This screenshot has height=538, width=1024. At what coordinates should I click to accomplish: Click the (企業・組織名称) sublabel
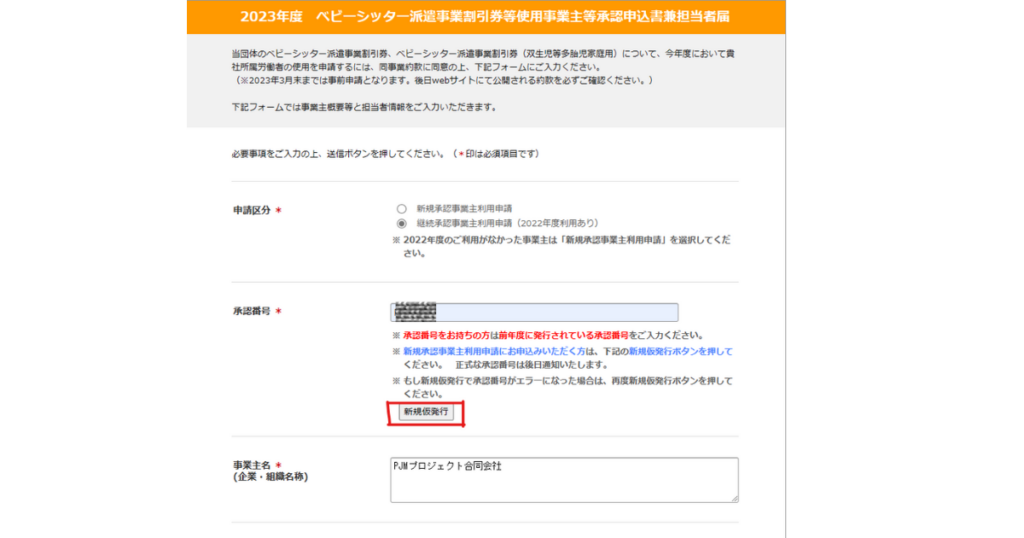coord(270,477)
